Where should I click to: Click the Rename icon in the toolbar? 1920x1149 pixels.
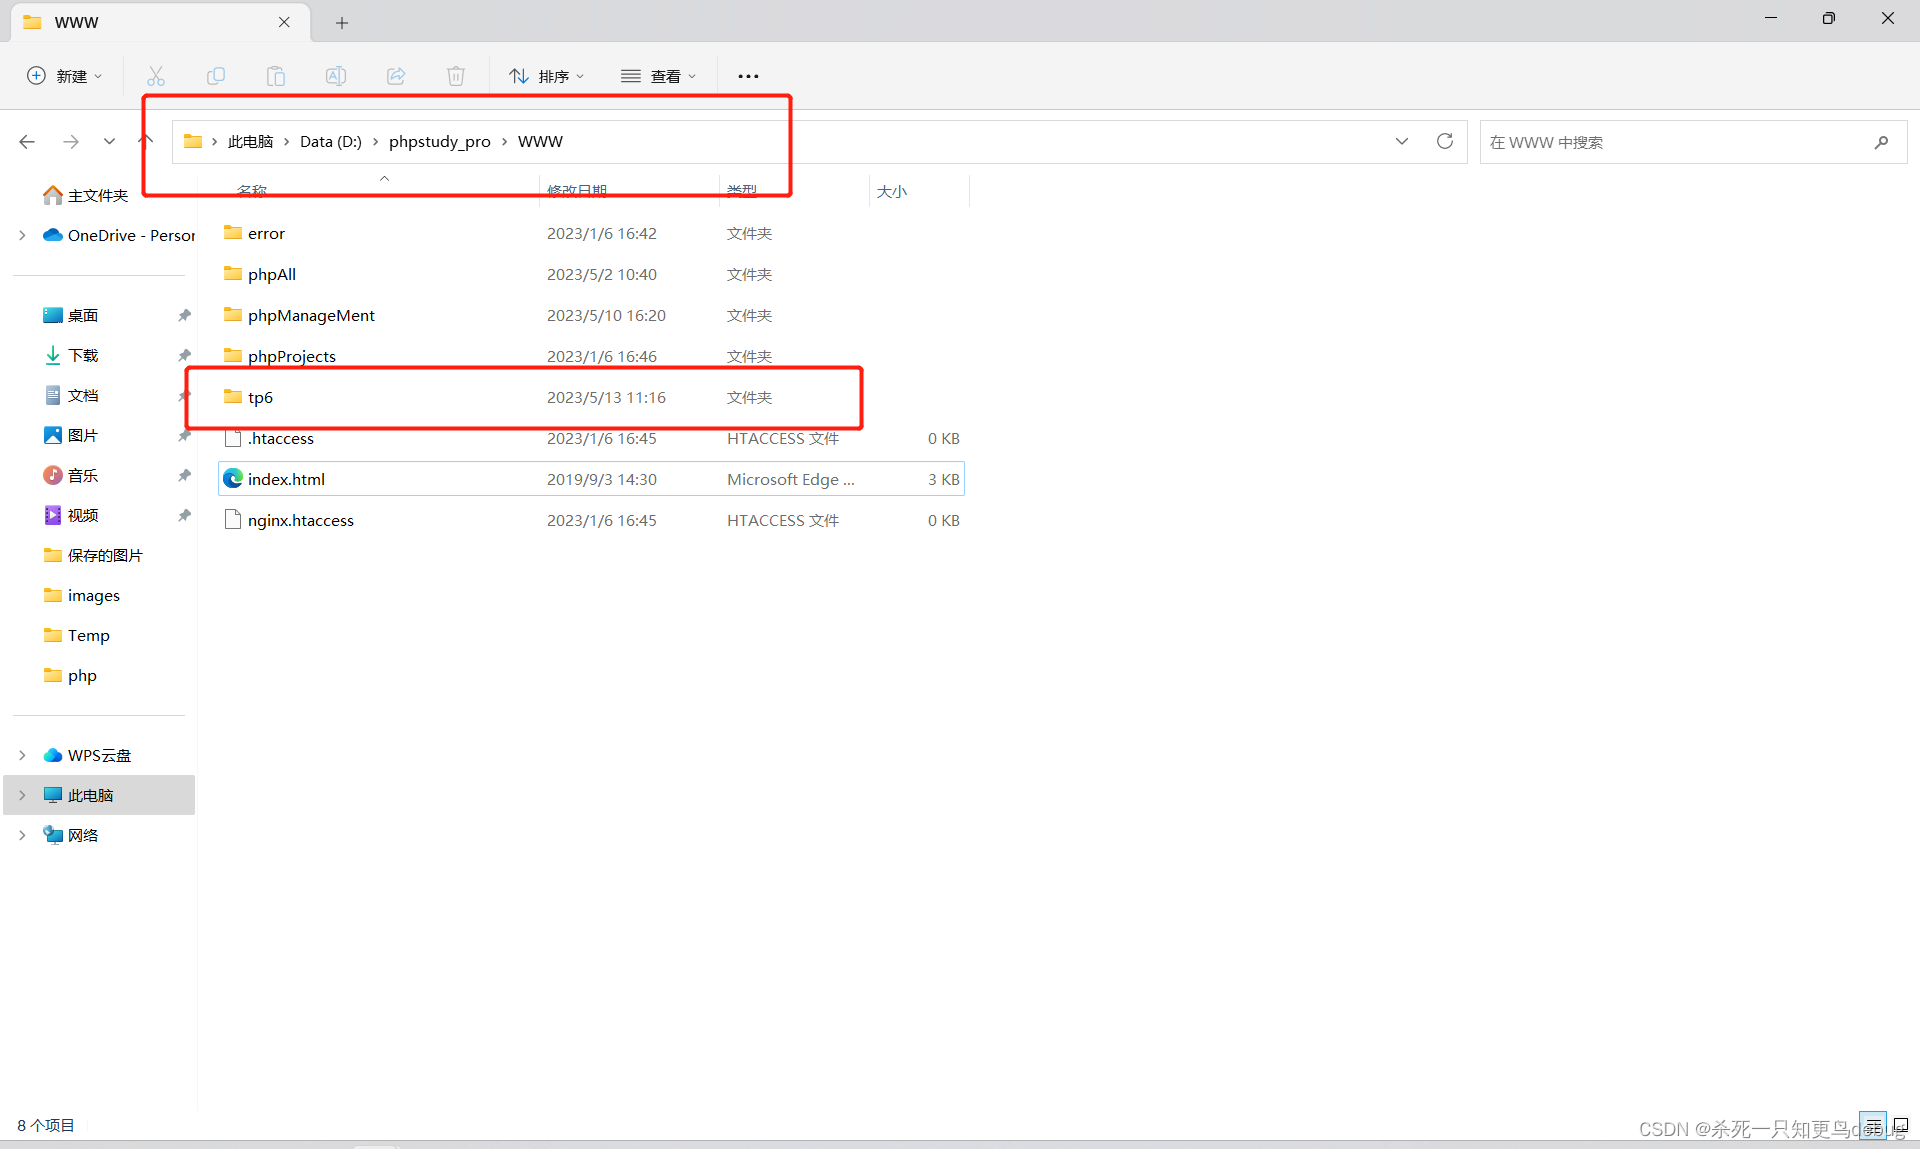tap(336, 75)
